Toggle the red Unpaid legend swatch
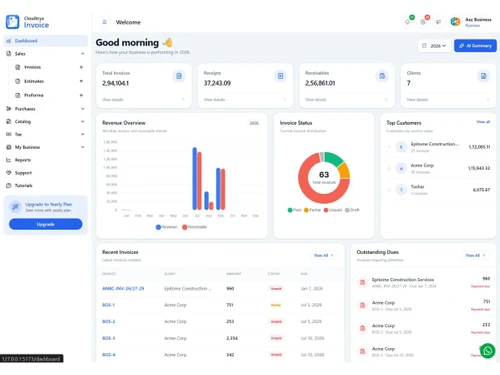Image resolution: width=500 pixels, height=375 pixels. [326, 210]
